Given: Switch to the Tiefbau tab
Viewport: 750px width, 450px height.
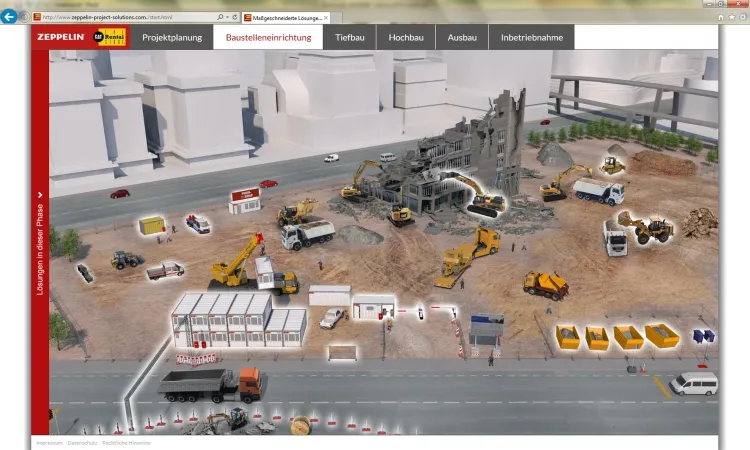Looking at the screenshot, I should click(349, 38).
